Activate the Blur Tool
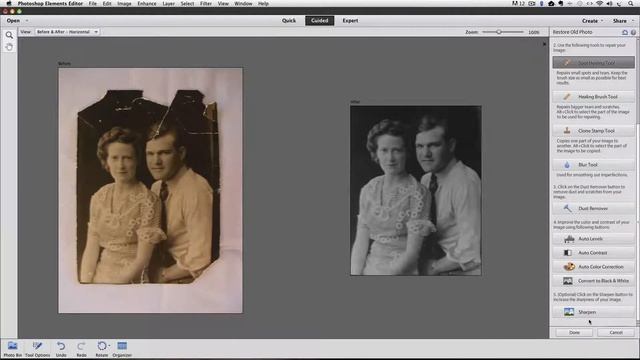The height and width of the screenshot is (360, 640). pyautogui.click(x=593, y=164)
